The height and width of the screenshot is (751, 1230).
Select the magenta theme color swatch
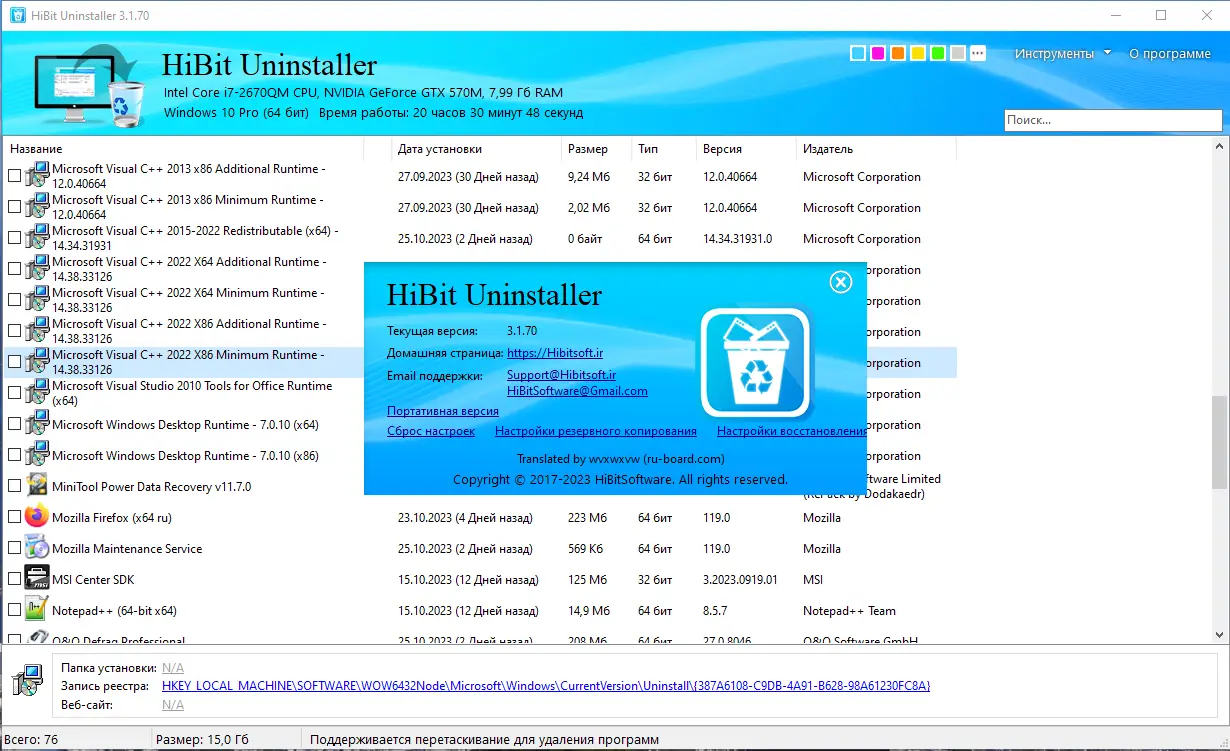(878, 53)
